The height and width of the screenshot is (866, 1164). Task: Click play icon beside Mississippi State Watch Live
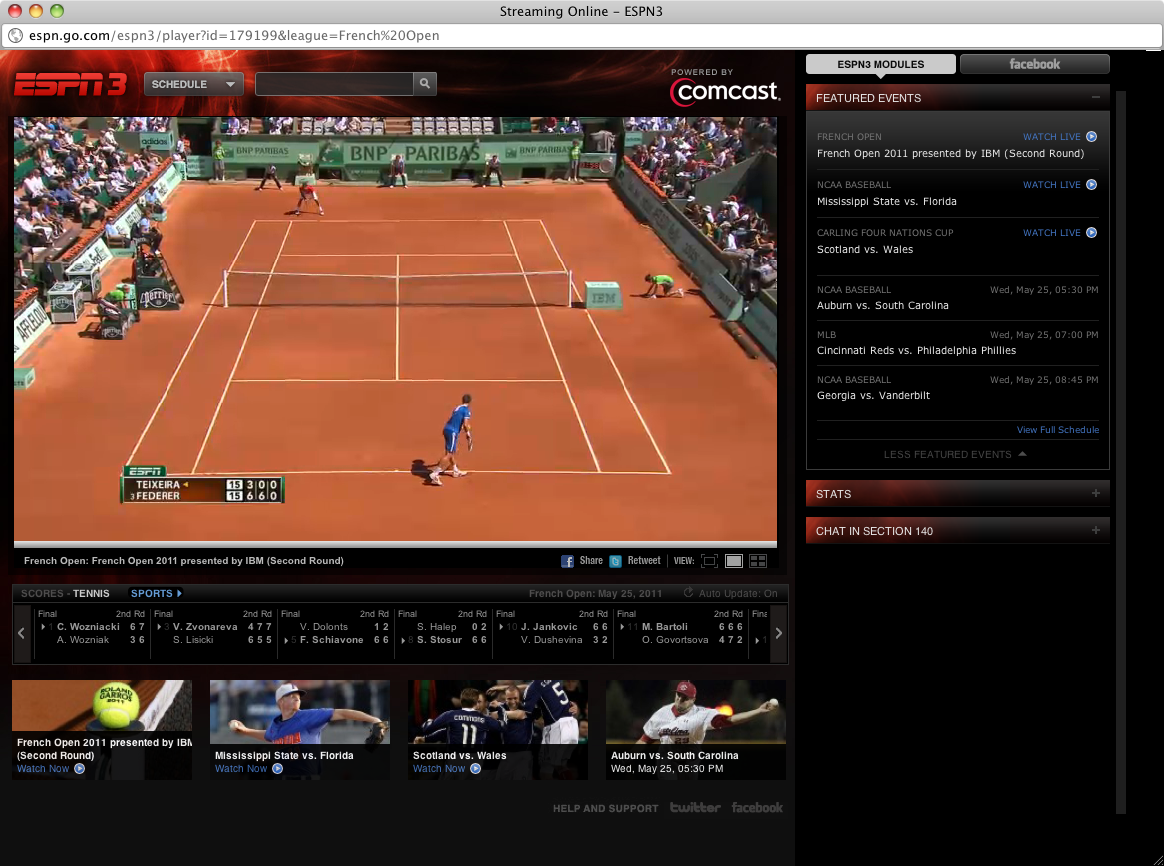1091,185
